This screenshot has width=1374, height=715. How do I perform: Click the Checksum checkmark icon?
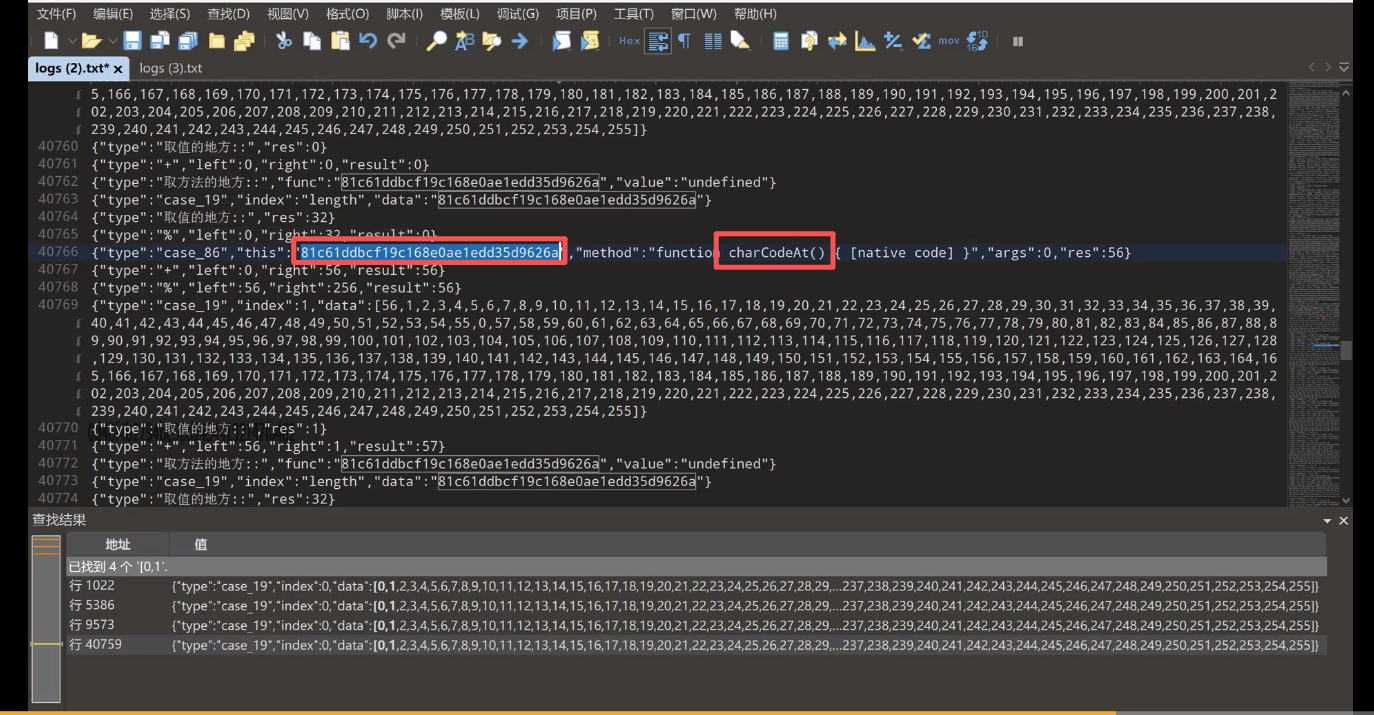coord(921,41)
